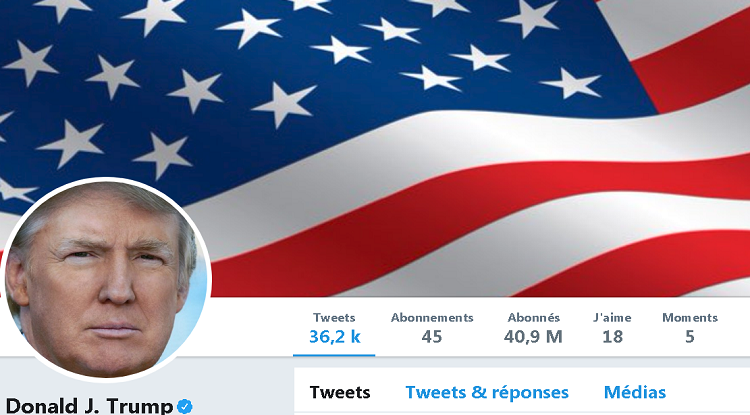Open the Donald J. Trump profile name
The image size is (750, 415).
(x=89, y=405)
